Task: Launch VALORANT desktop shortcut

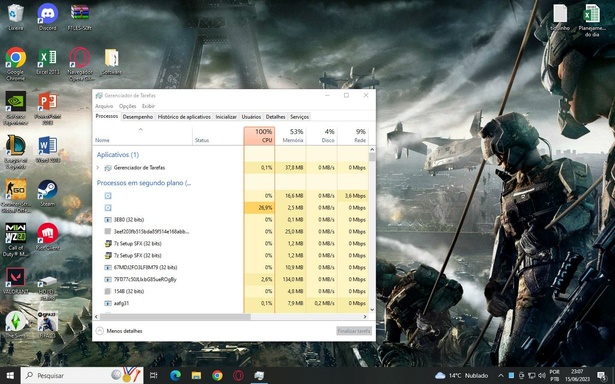Action: [x=15, y=280]
